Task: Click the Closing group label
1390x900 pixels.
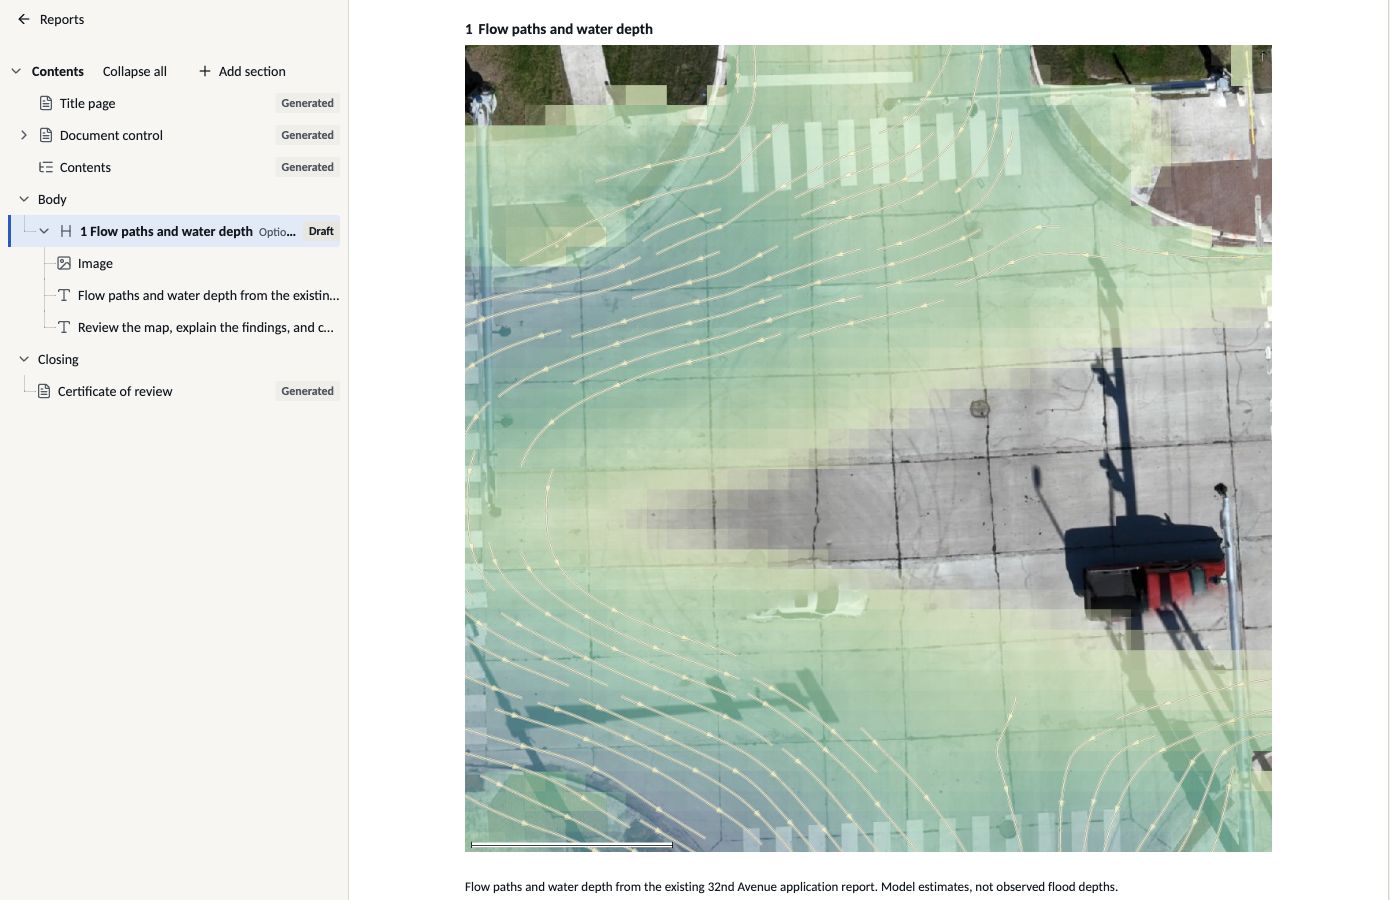Action: pyautogui.click(x=58, y=359)
